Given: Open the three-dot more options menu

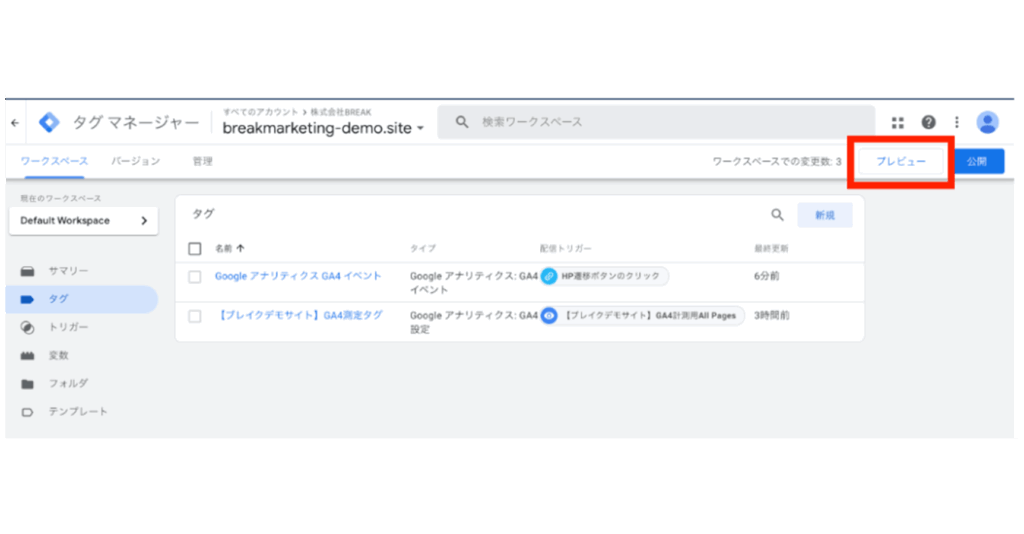Looking at the screenshot, I should pos(957,122).
